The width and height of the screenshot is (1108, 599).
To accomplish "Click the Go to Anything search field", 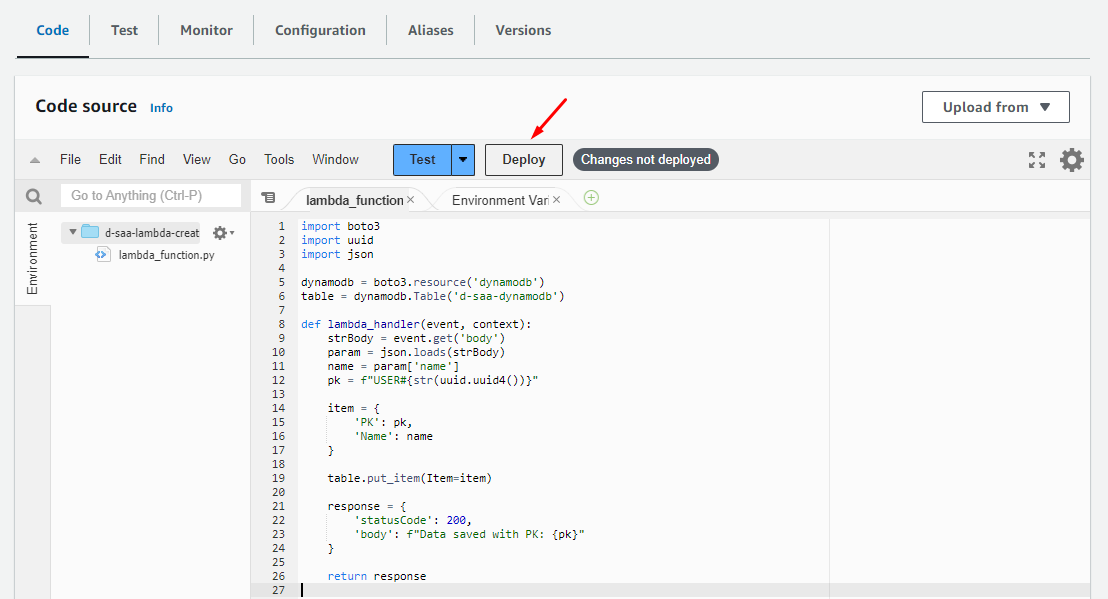I will pos(151,196).
